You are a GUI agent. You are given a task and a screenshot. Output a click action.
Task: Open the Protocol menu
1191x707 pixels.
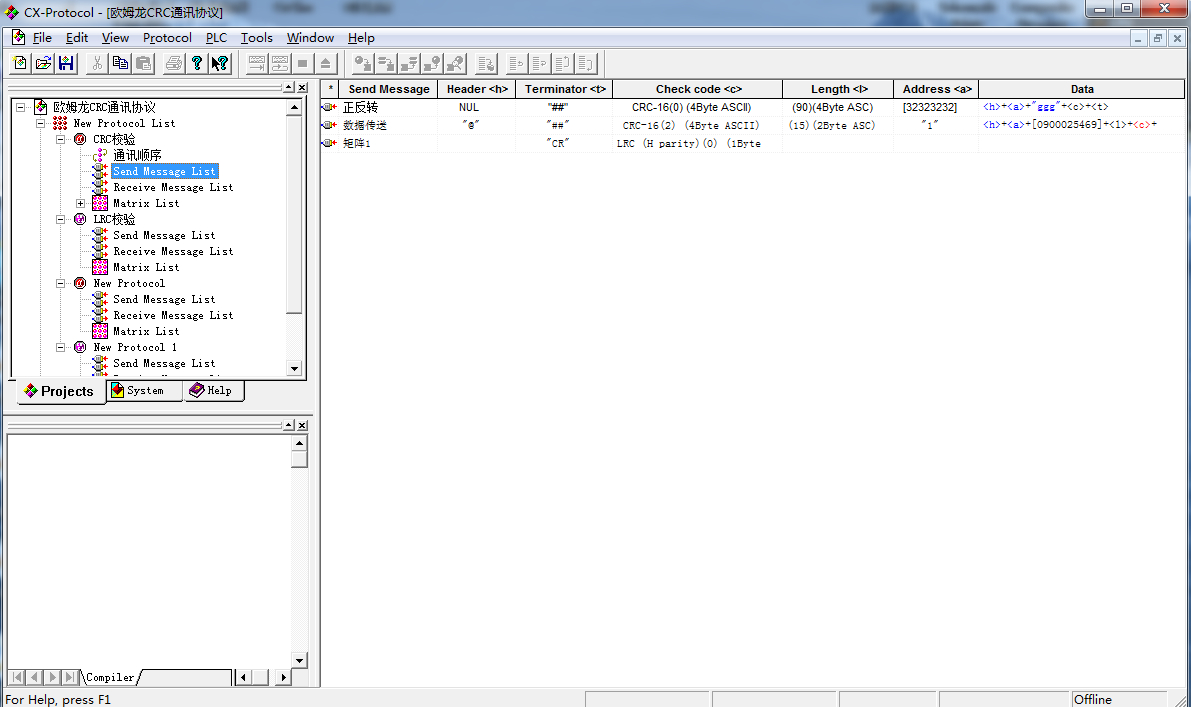click(x=167, y=38)
